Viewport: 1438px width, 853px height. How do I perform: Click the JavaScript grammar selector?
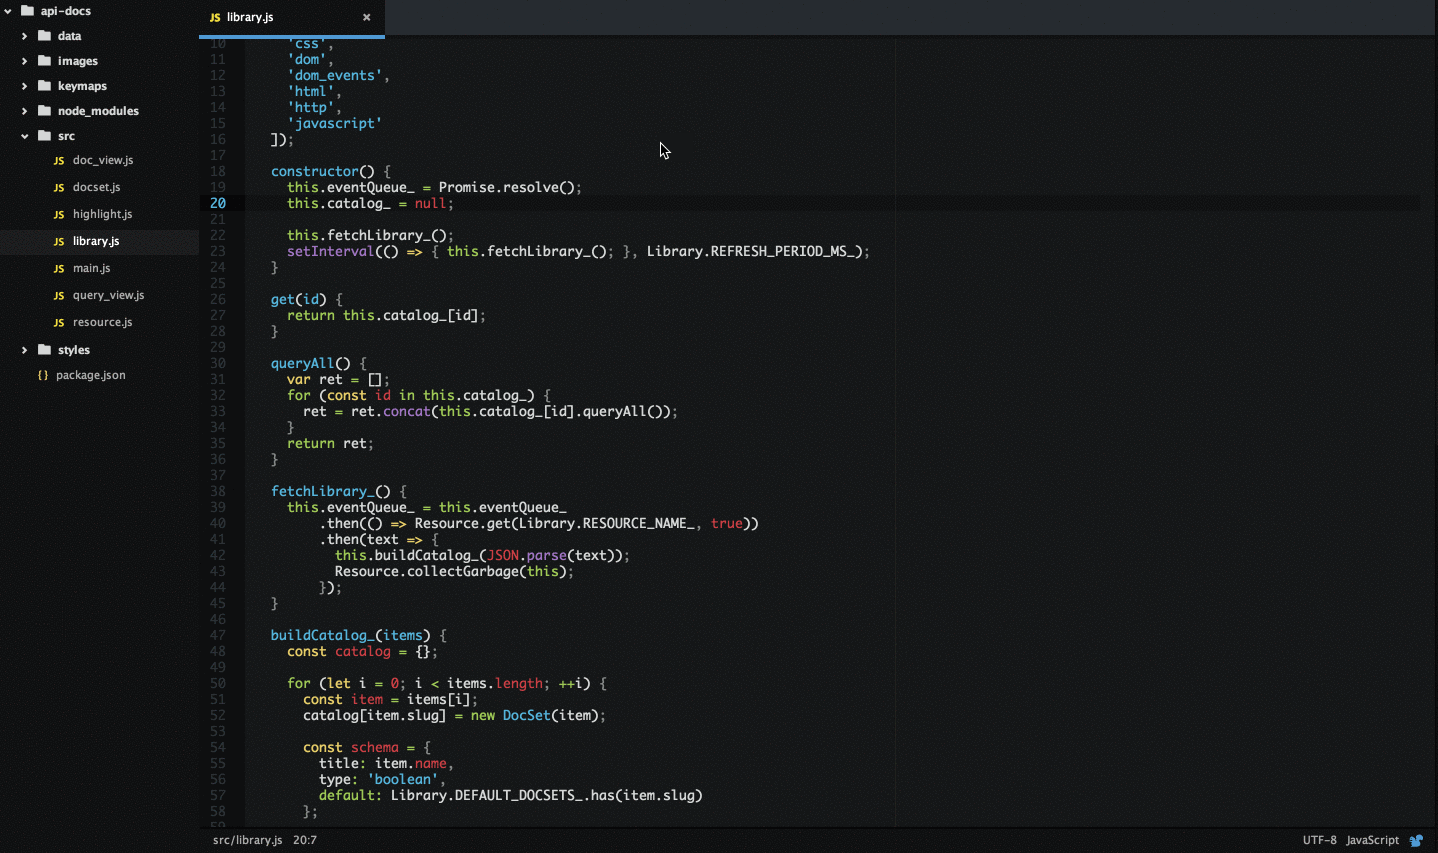click(x=1372, y=840)
